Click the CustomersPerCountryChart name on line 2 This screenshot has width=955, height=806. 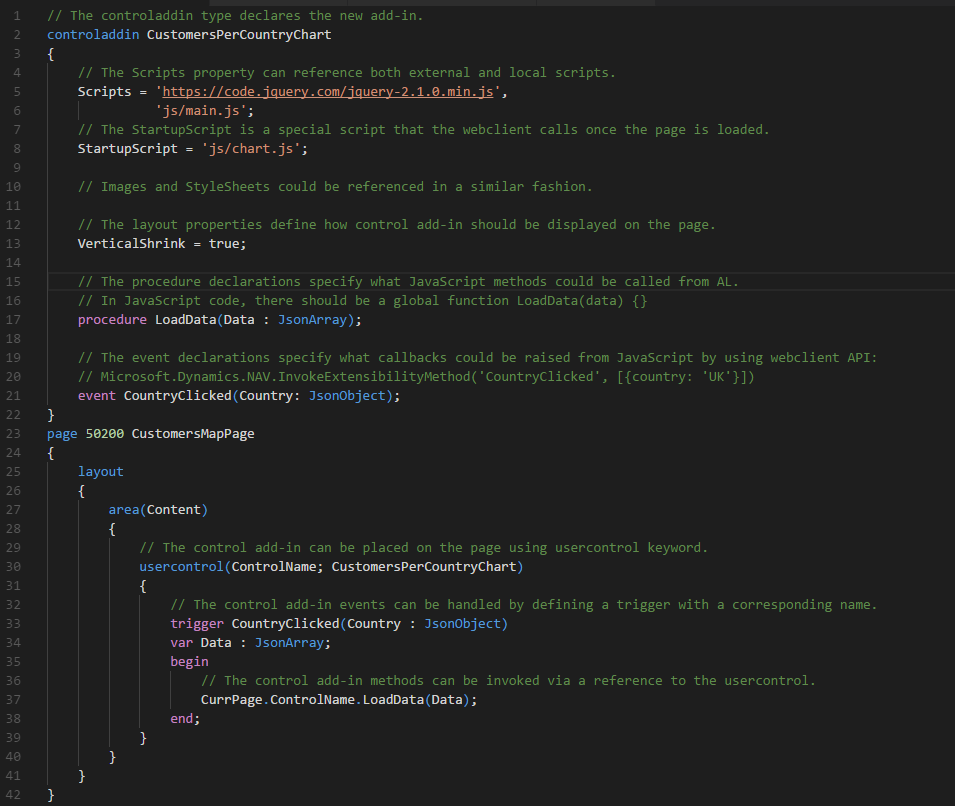pos(239,34)
